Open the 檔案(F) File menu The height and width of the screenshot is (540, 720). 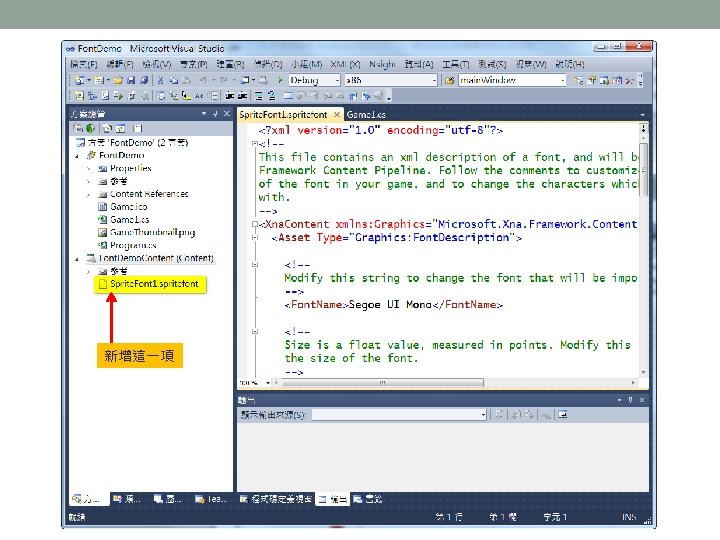(84, 64)
